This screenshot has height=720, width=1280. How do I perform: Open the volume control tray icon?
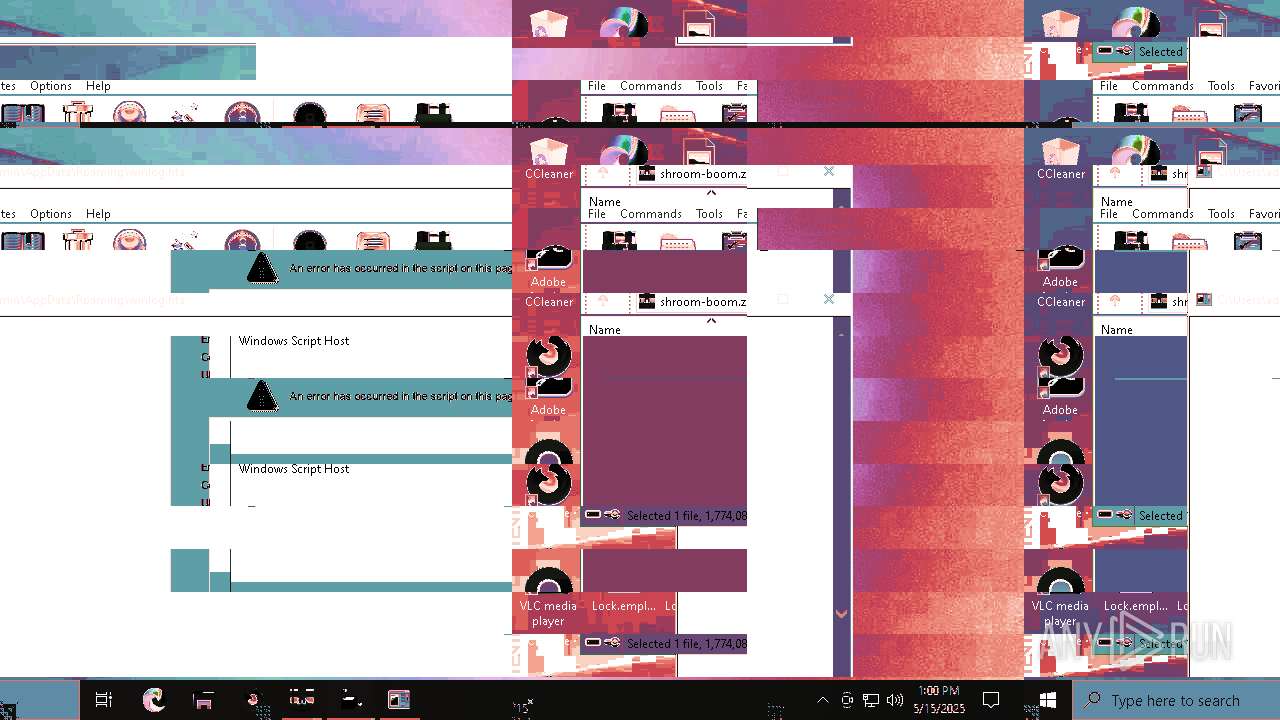[x=895, y=700]
